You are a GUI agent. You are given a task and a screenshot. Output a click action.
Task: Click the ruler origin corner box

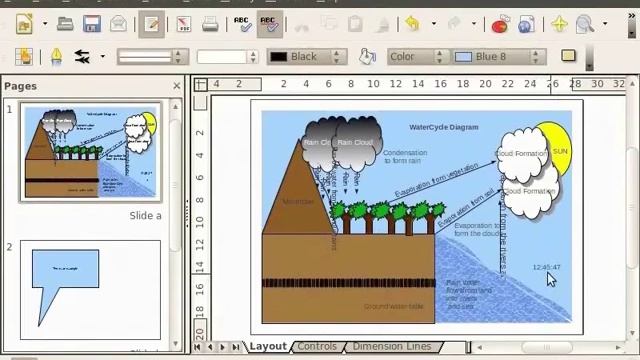(200, 84)
